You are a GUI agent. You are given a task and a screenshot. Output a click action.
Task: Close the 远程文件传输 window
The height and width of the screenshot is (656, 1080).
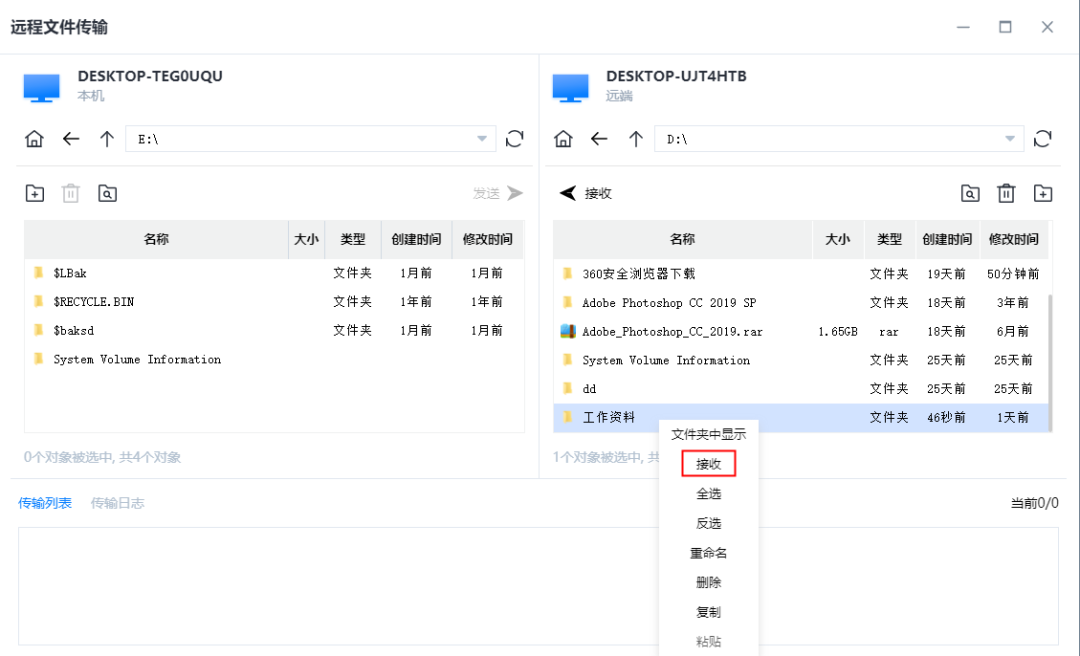(x=1047, y=27)
